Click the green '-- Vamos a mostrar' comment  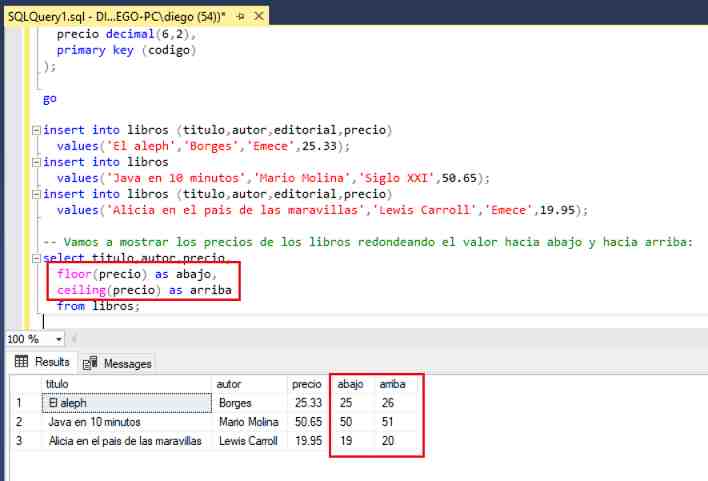tap(368, 242)
